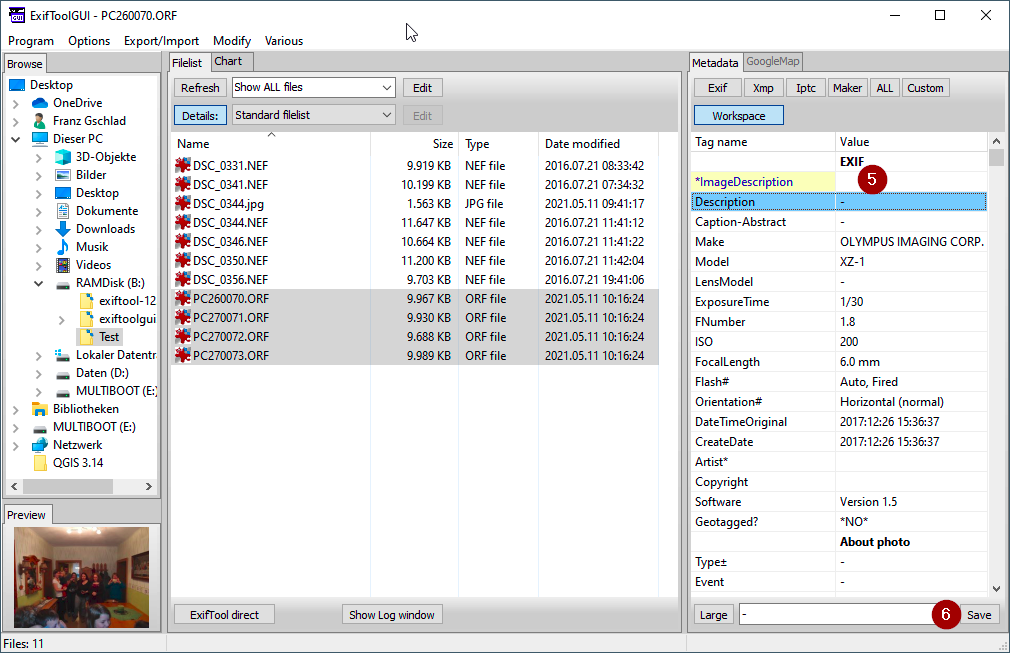
Task: Click the Videos film icon in tree
Action: tap(63, 265)
